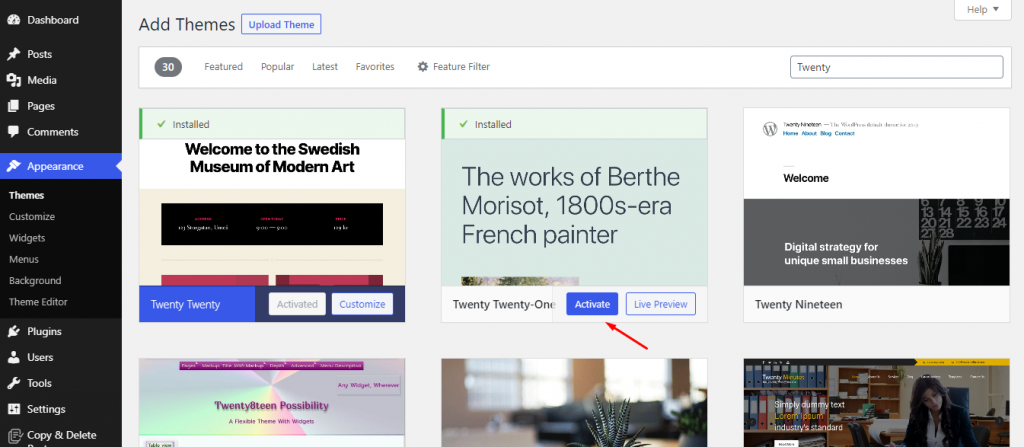Click the Tools wrench icon
This screenshot has height=447, width=1024.
click(13, 383)
